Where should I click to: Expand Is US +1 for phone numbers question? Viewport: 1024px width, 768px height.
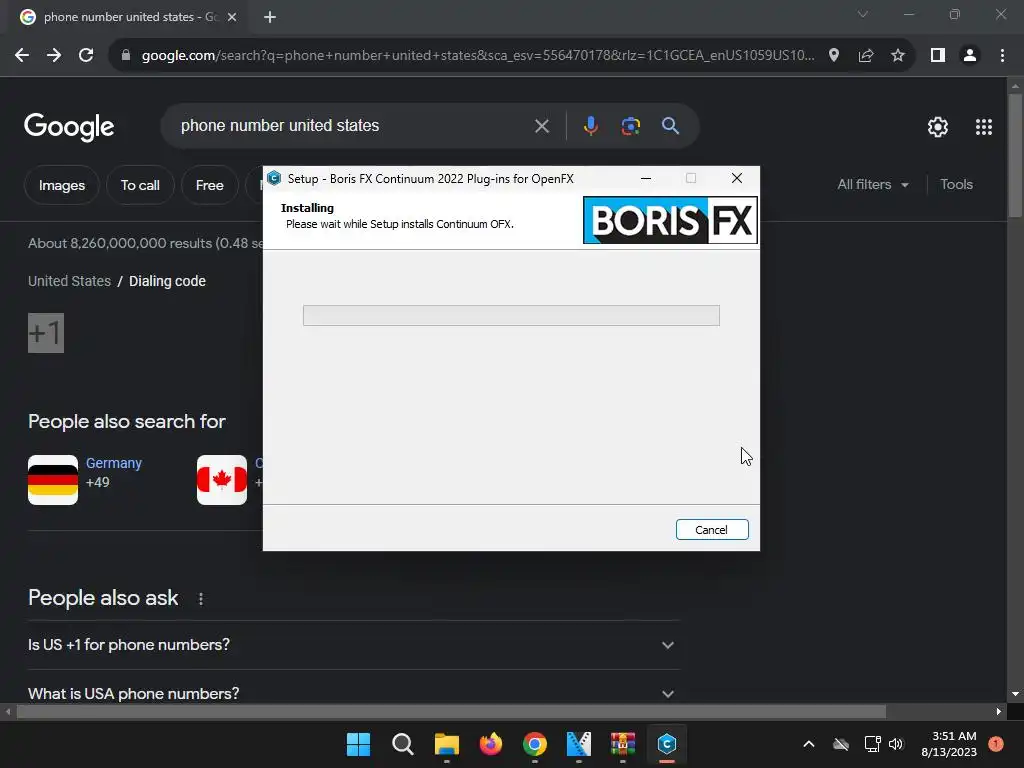tap(353, 645)
